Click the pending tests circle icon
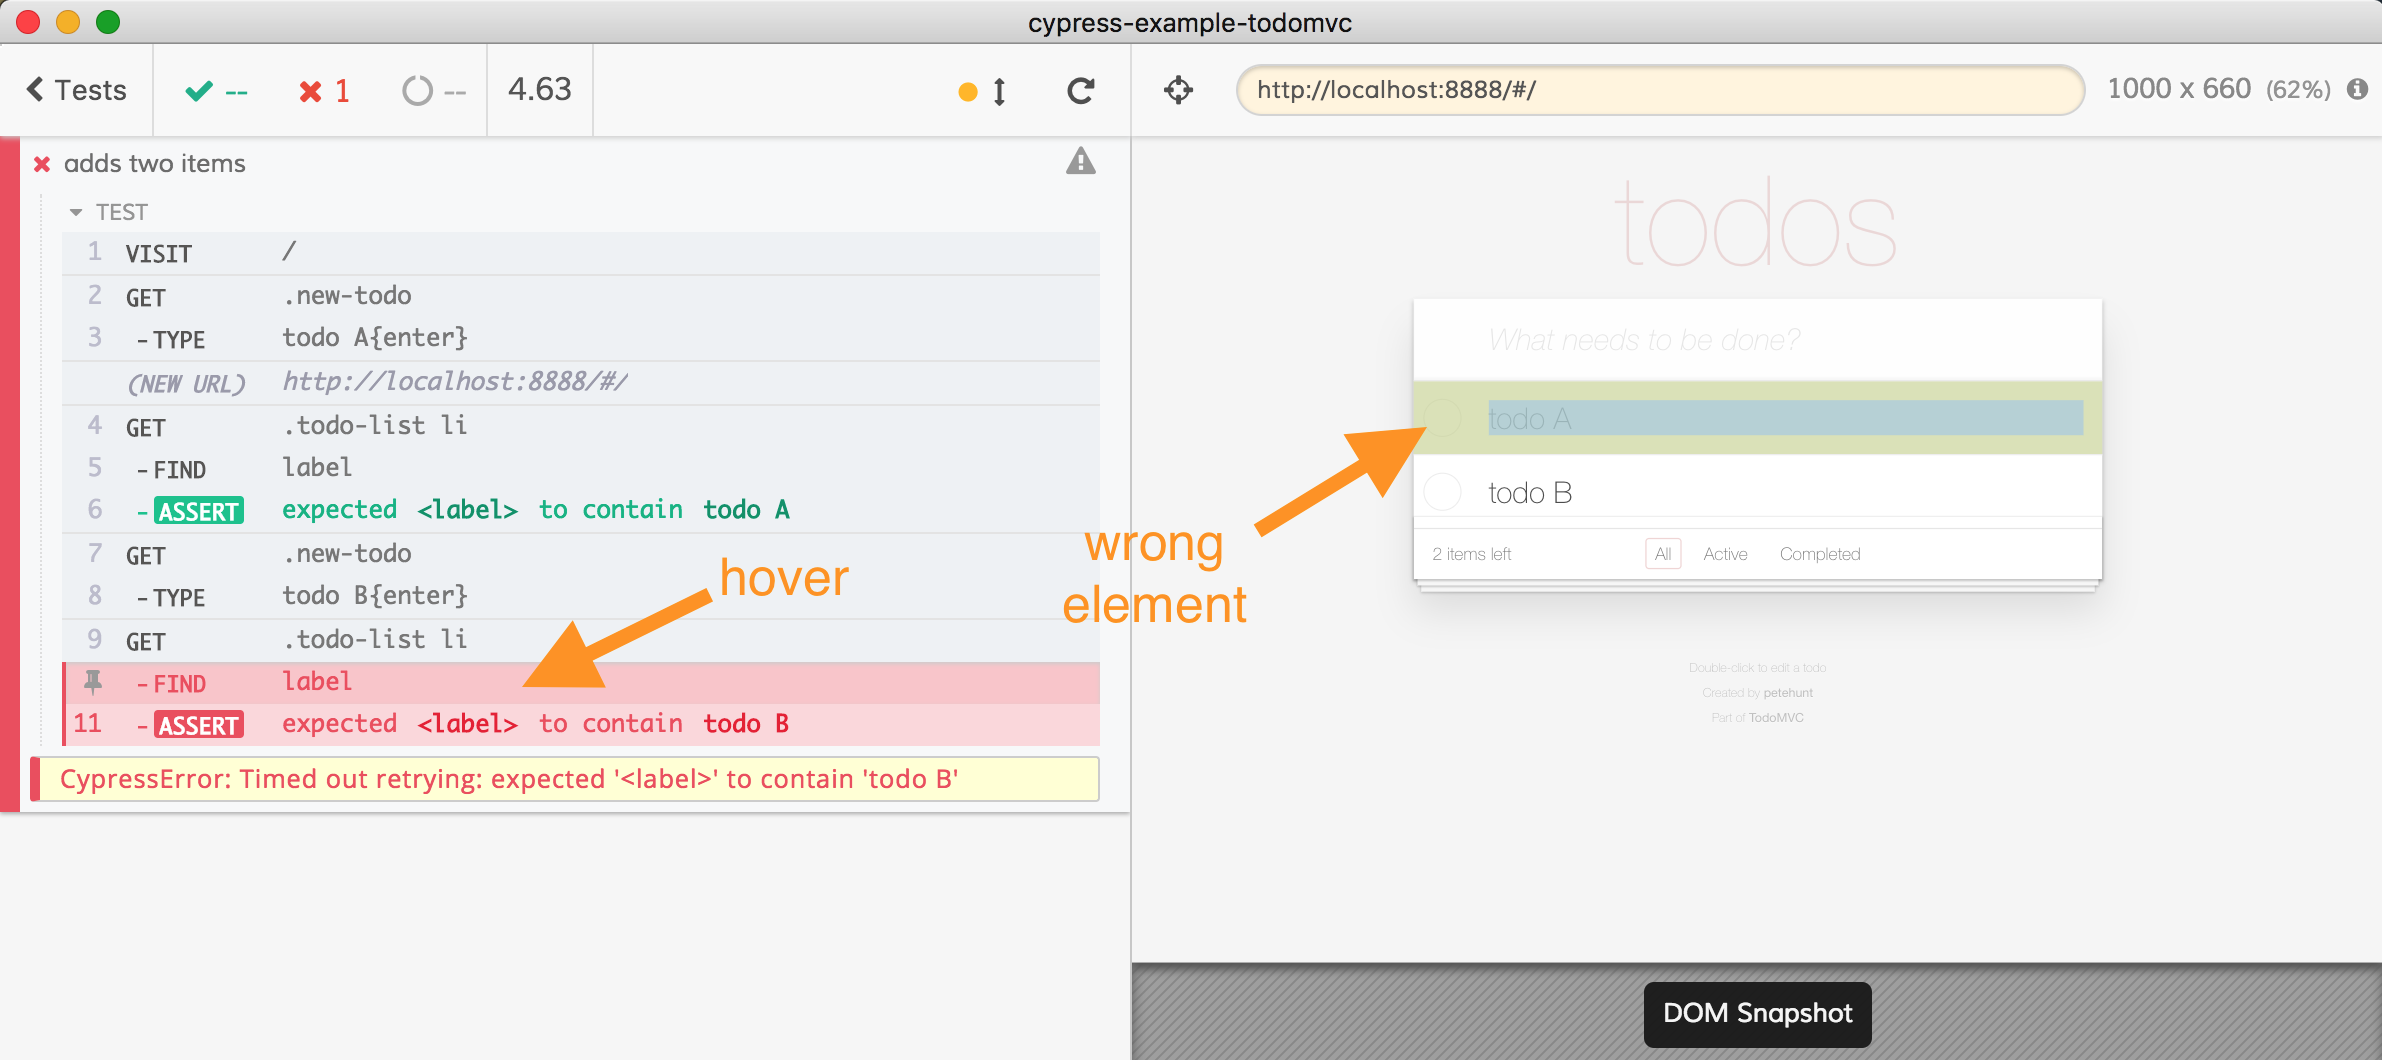2382x1060 pixels. [x=417, y=92]
